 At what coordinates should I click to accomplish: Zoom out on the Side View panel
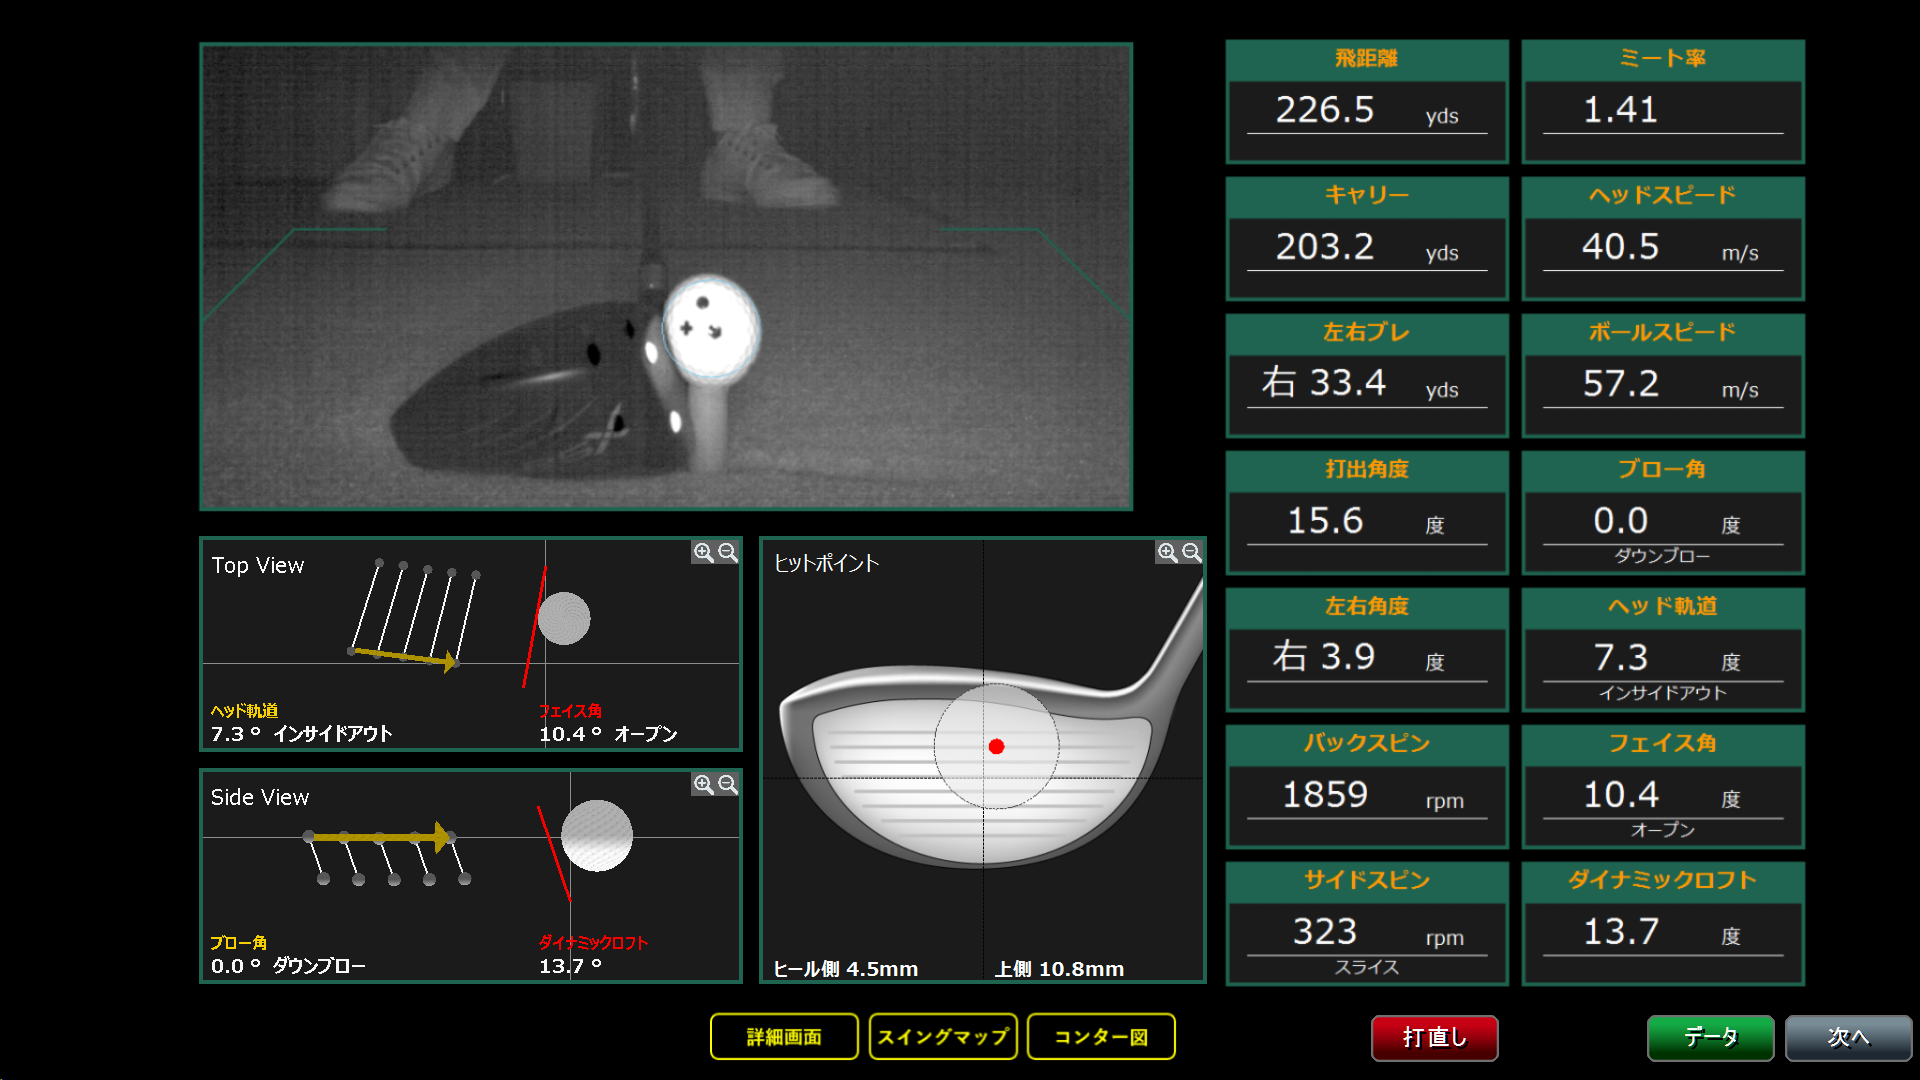coord(728,785)
